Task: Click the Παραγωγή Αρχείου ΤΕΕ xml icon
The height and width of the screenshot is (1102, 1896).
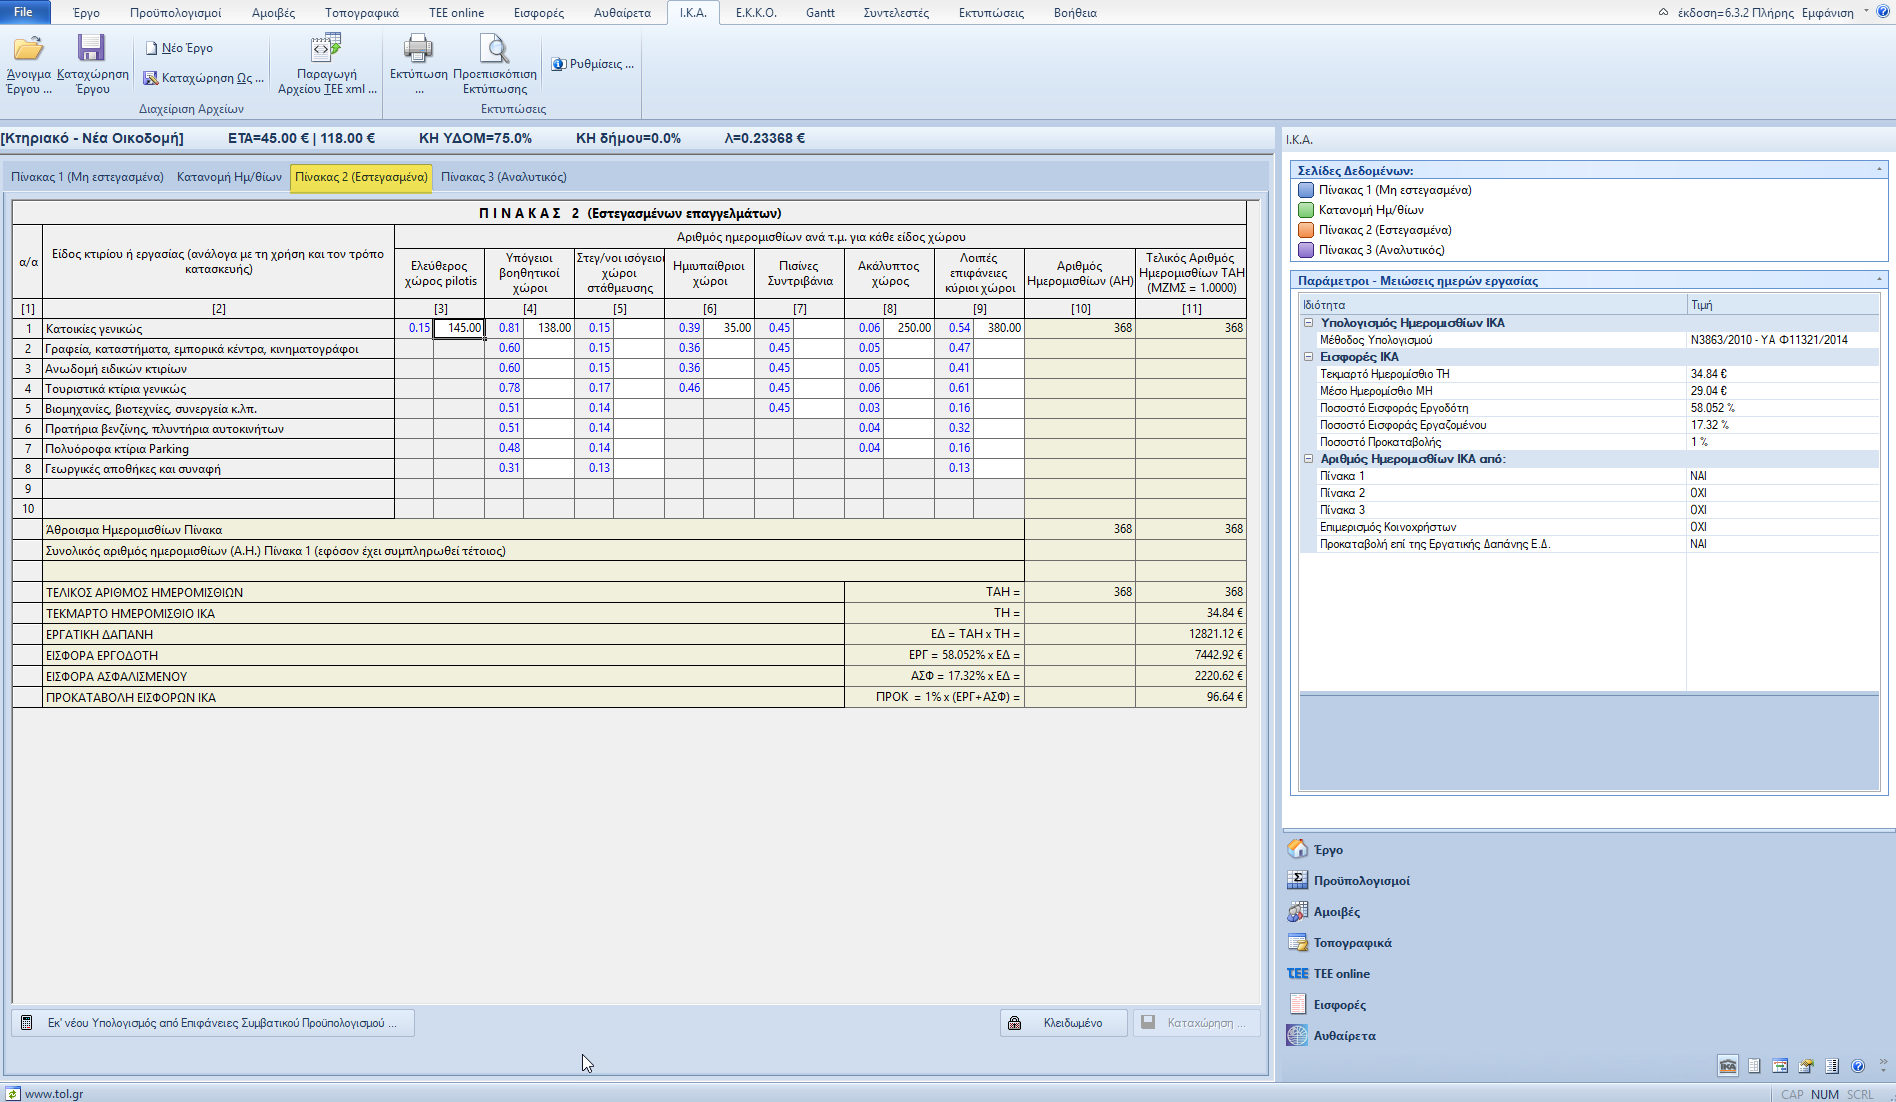Action: click(x=326, y=49)
